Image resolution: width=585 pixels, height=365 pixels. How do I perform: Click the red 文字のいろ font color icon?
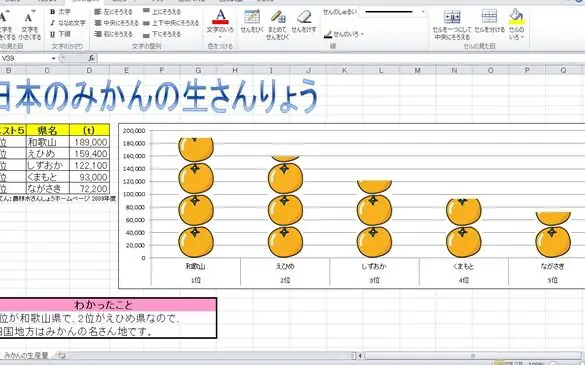[220, 17]
